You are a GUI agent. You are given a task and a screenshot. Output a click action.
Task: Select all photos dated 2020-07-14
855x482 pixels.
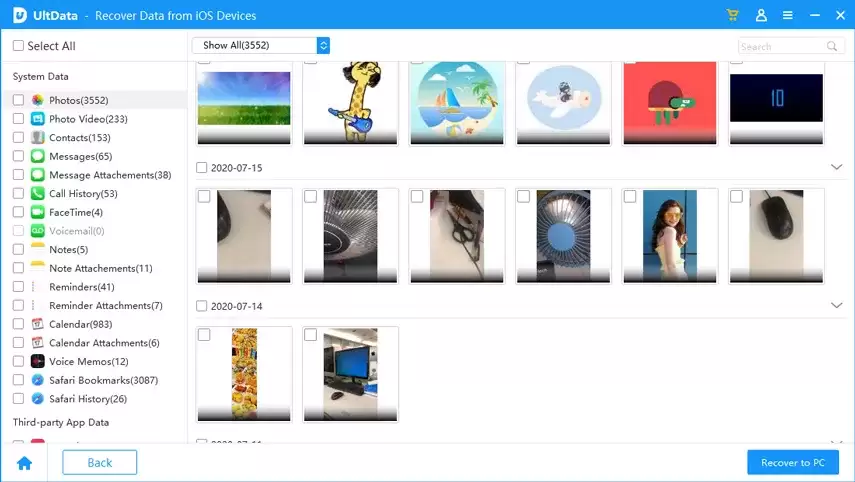coord(202,306)
